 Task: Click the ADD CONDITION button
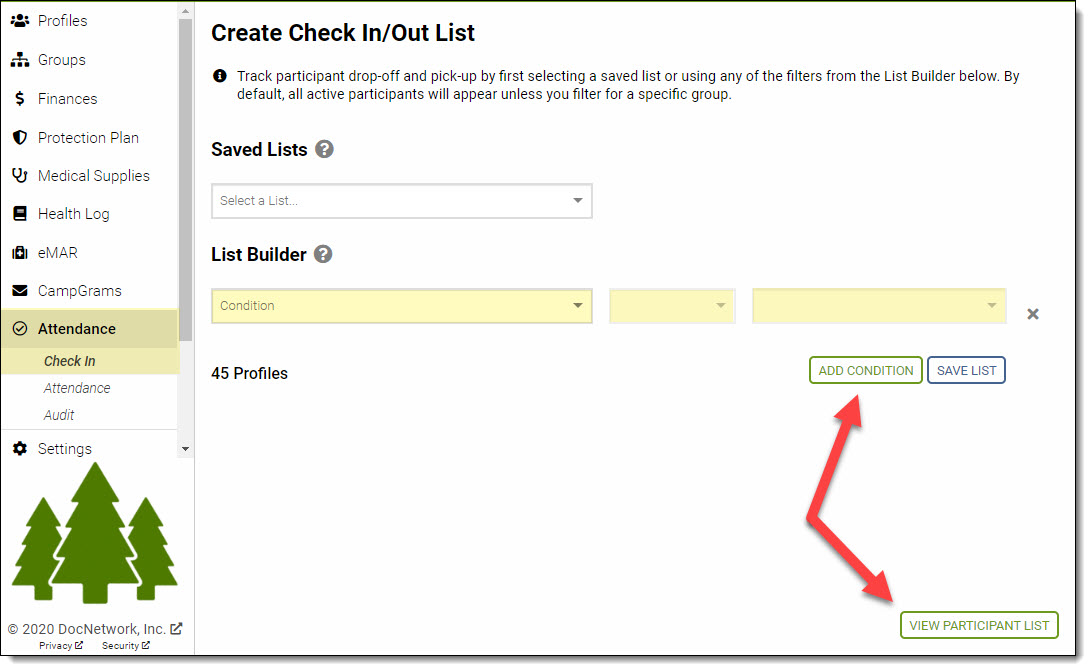point(865,370)
